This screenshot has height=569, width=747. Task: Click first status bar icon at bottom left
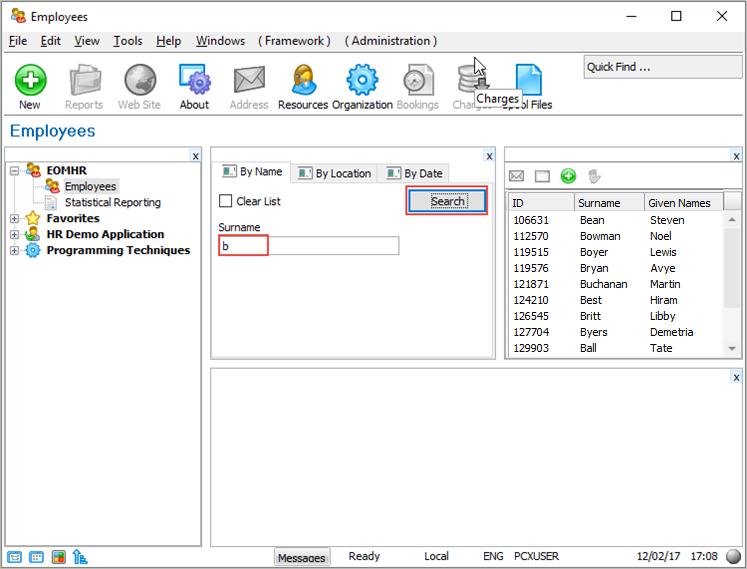tap(14, 557)
